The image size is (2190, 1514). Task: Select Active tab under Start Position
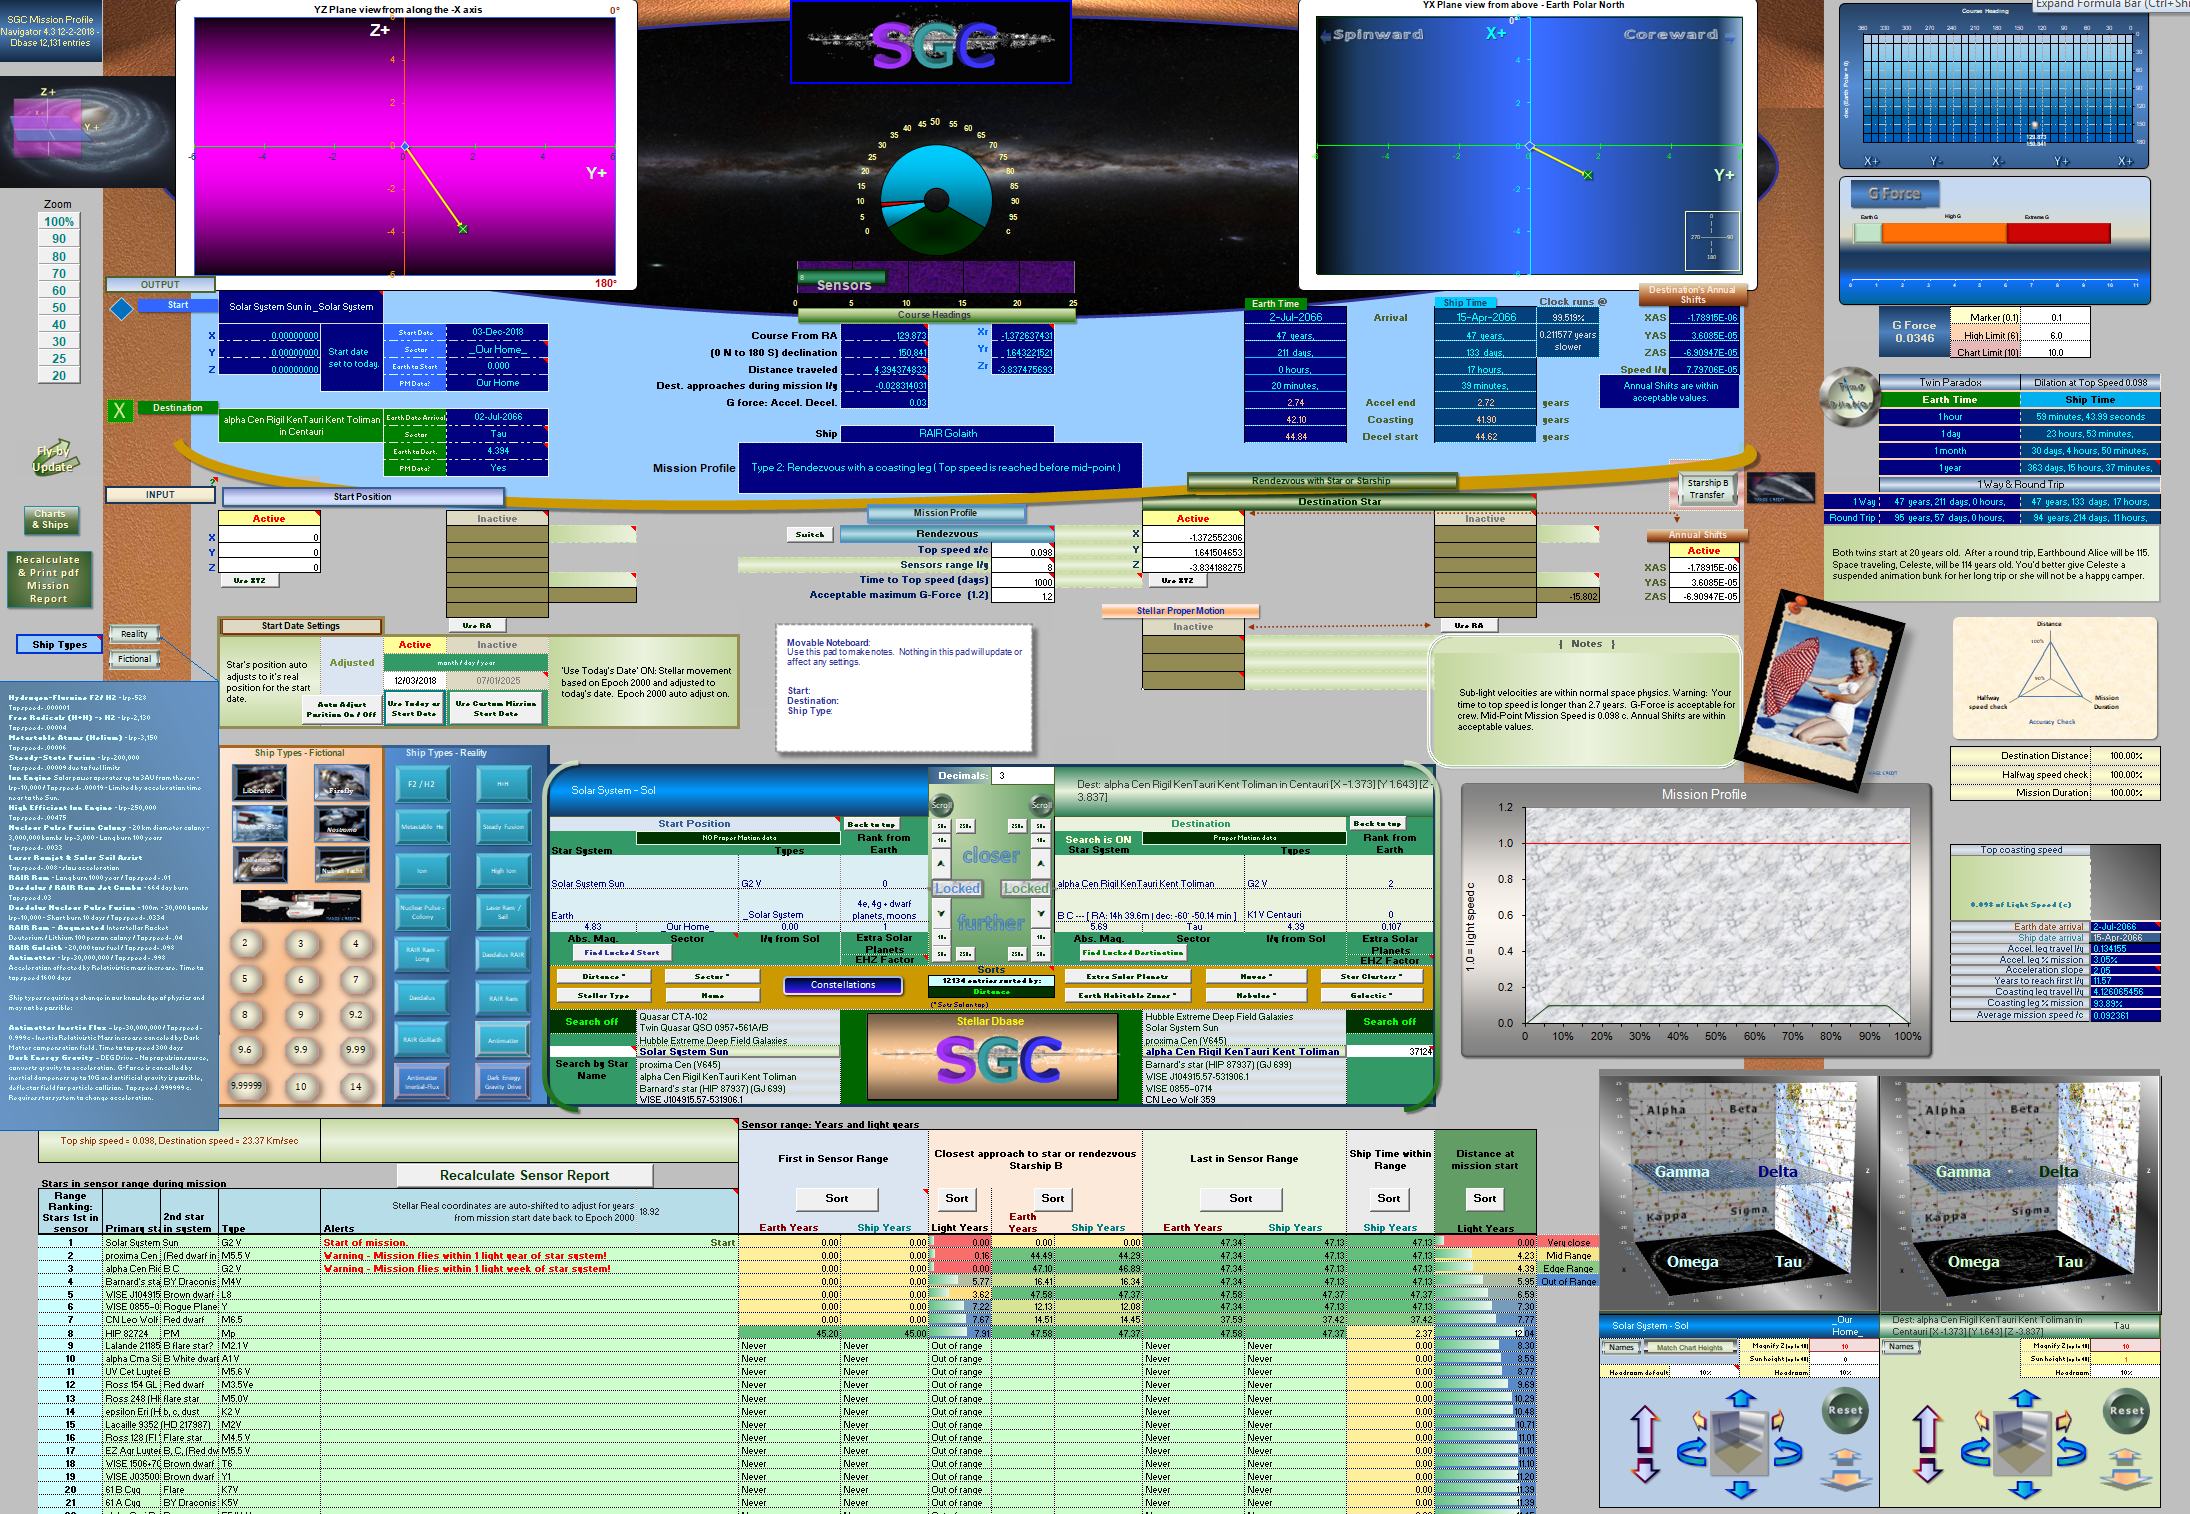click(x=269, y=518)
